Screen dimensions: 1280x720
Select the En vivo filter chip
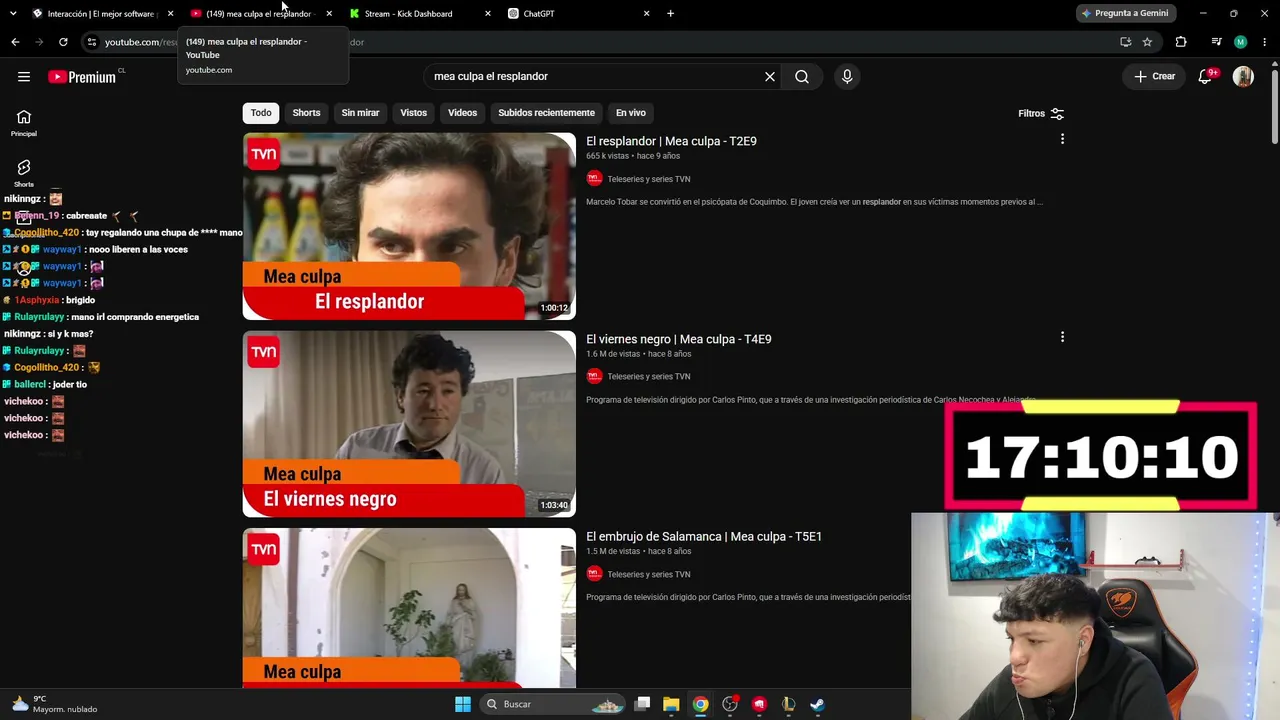630,113
